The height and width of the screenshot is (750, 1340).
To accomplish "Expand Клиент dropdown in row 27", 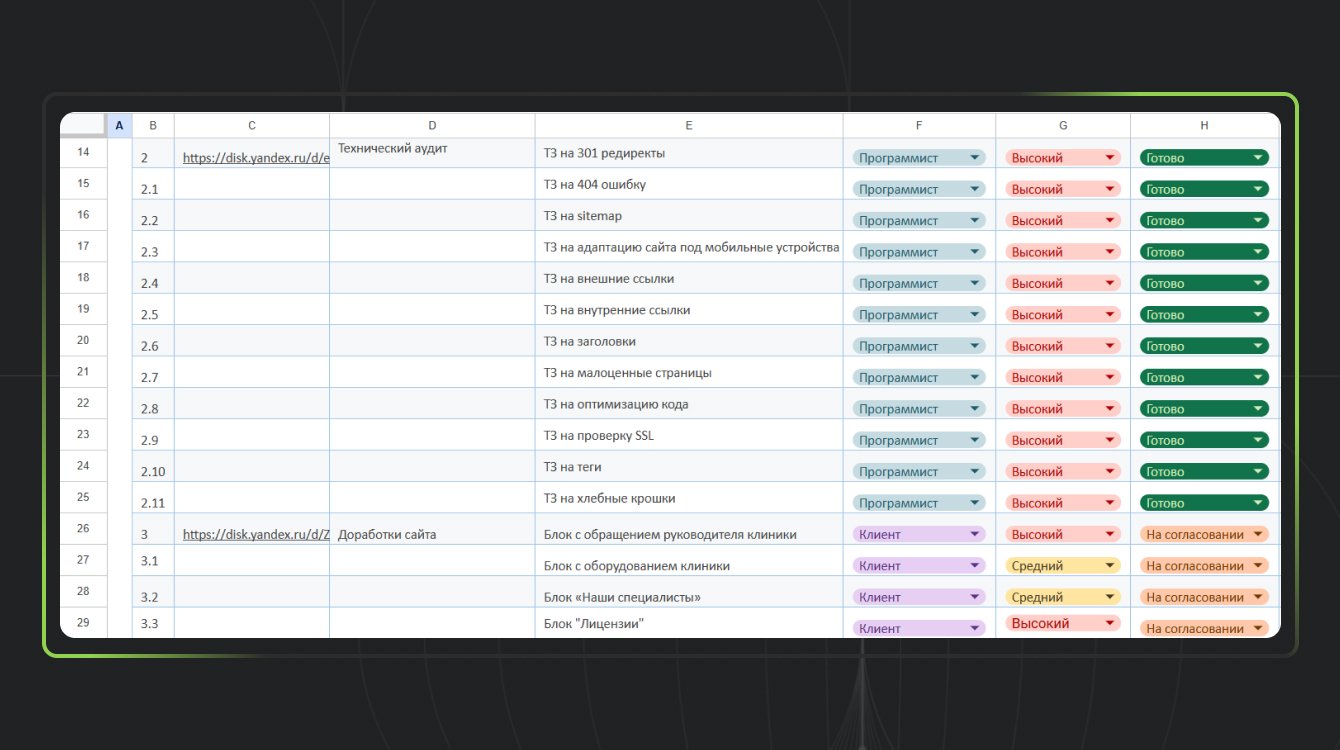I will (974, 566).
